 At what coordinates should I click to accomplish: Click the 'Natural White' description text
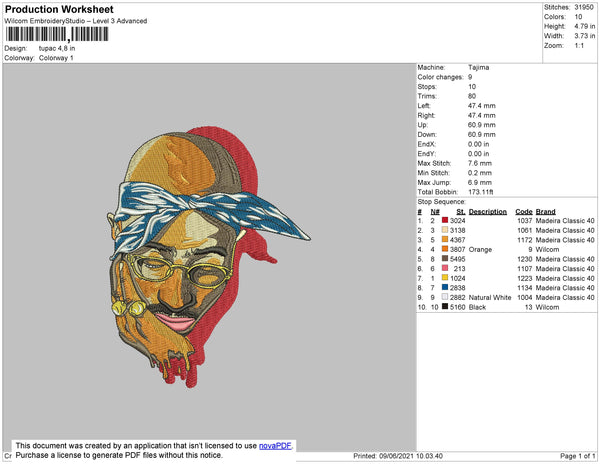[490, 297]
